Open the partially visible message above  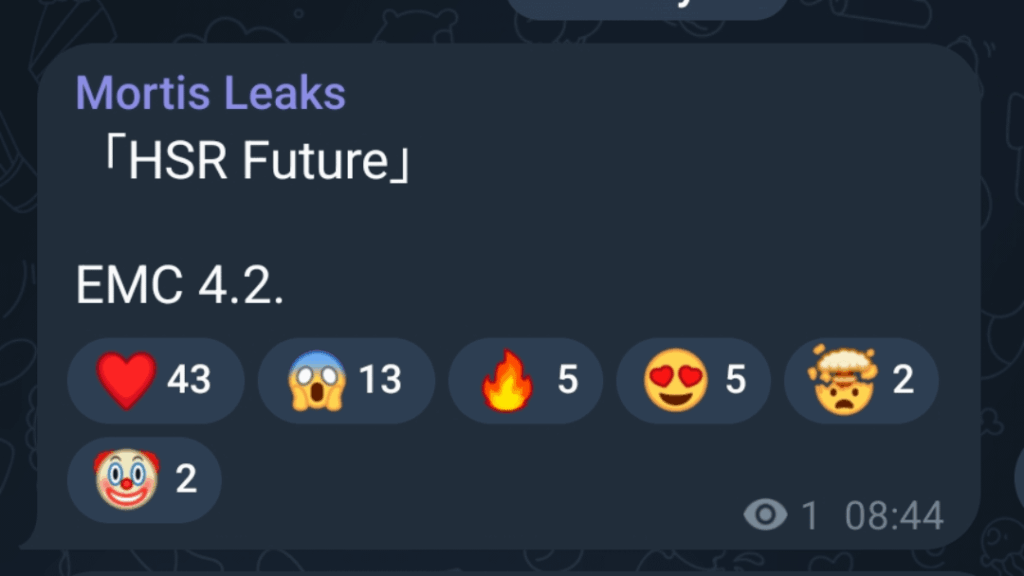(x=650, y=8)
